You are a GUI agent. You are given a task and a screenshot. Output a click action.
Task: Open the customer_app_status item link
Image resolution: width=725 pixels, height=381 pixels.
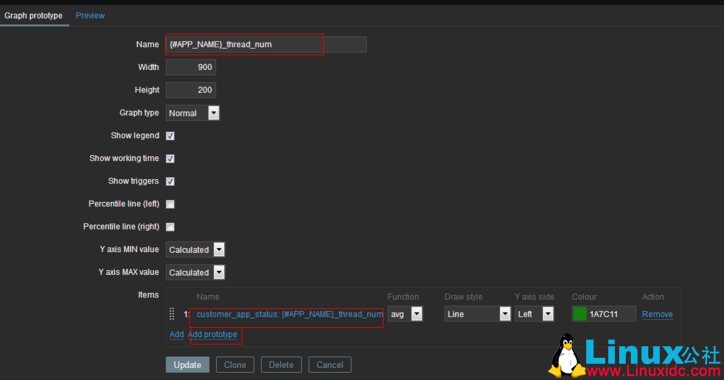coord(289,314)
